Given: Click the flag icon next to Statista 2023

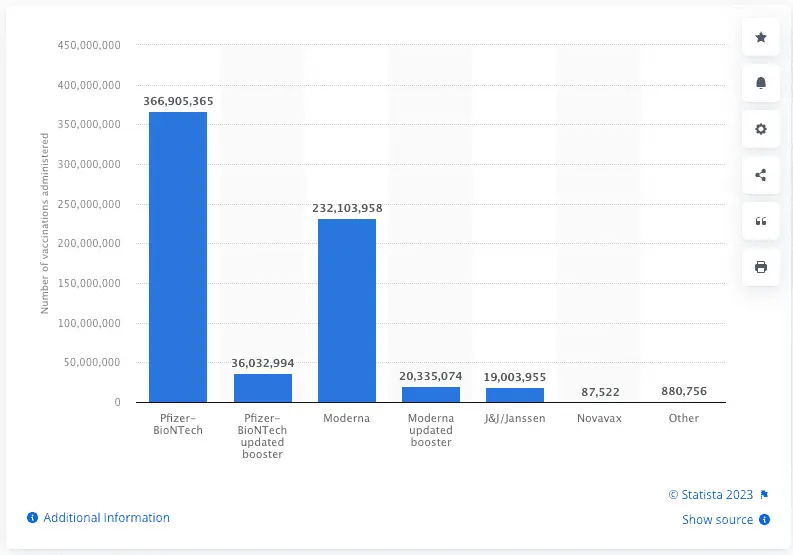Looking at the screenshot, I should (x=764, y=494).
